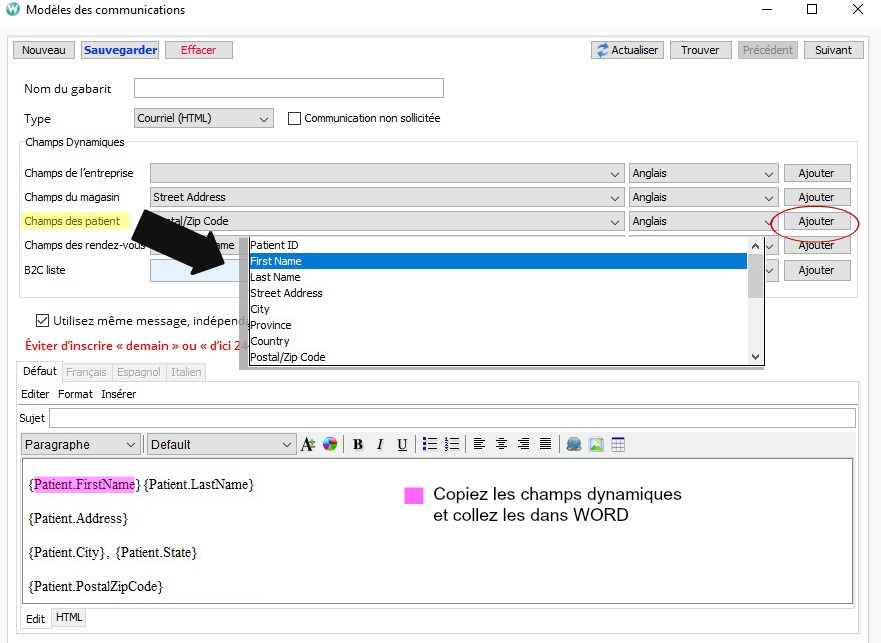This screenshot has width=881, height=643.
Task: Click Ajouter for Champs des patient
Action: tap(816, 221)
